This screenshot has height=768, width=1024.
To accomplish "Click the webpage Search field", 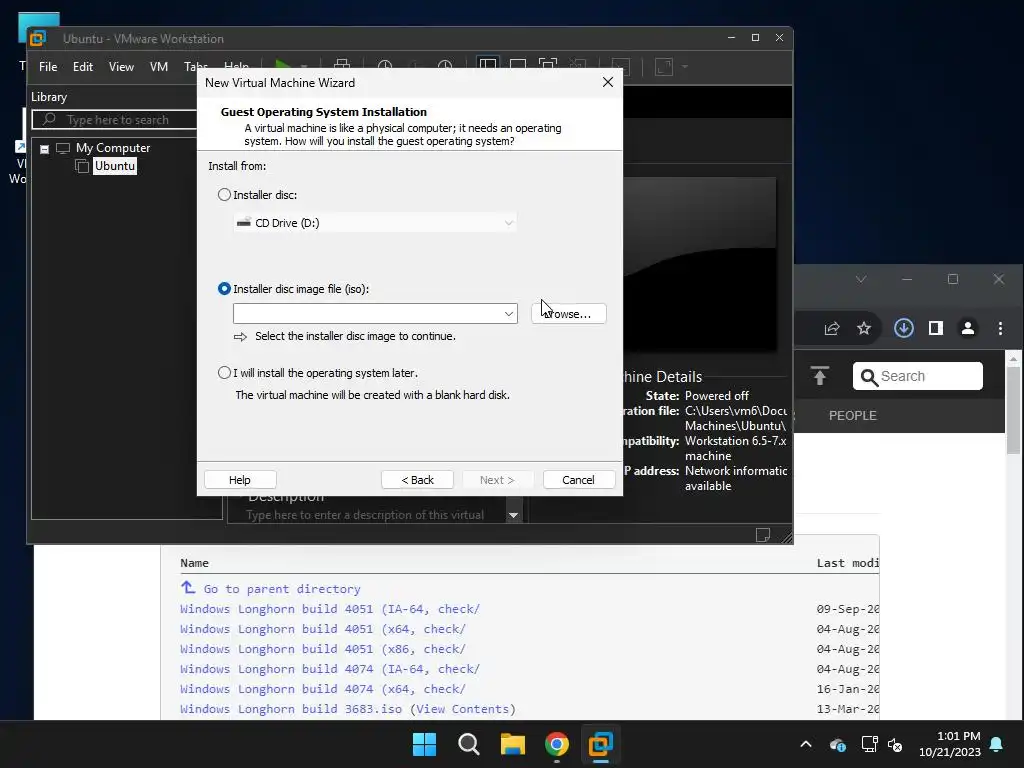I will tap(918, 376).
